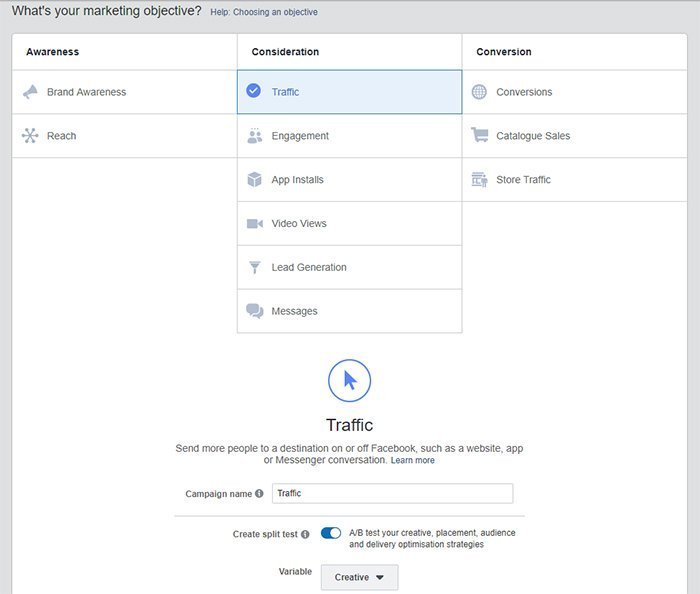This screenshot has height=594, width=700.
Task: Click the Create split test label
Action: [x=265, y=534]
